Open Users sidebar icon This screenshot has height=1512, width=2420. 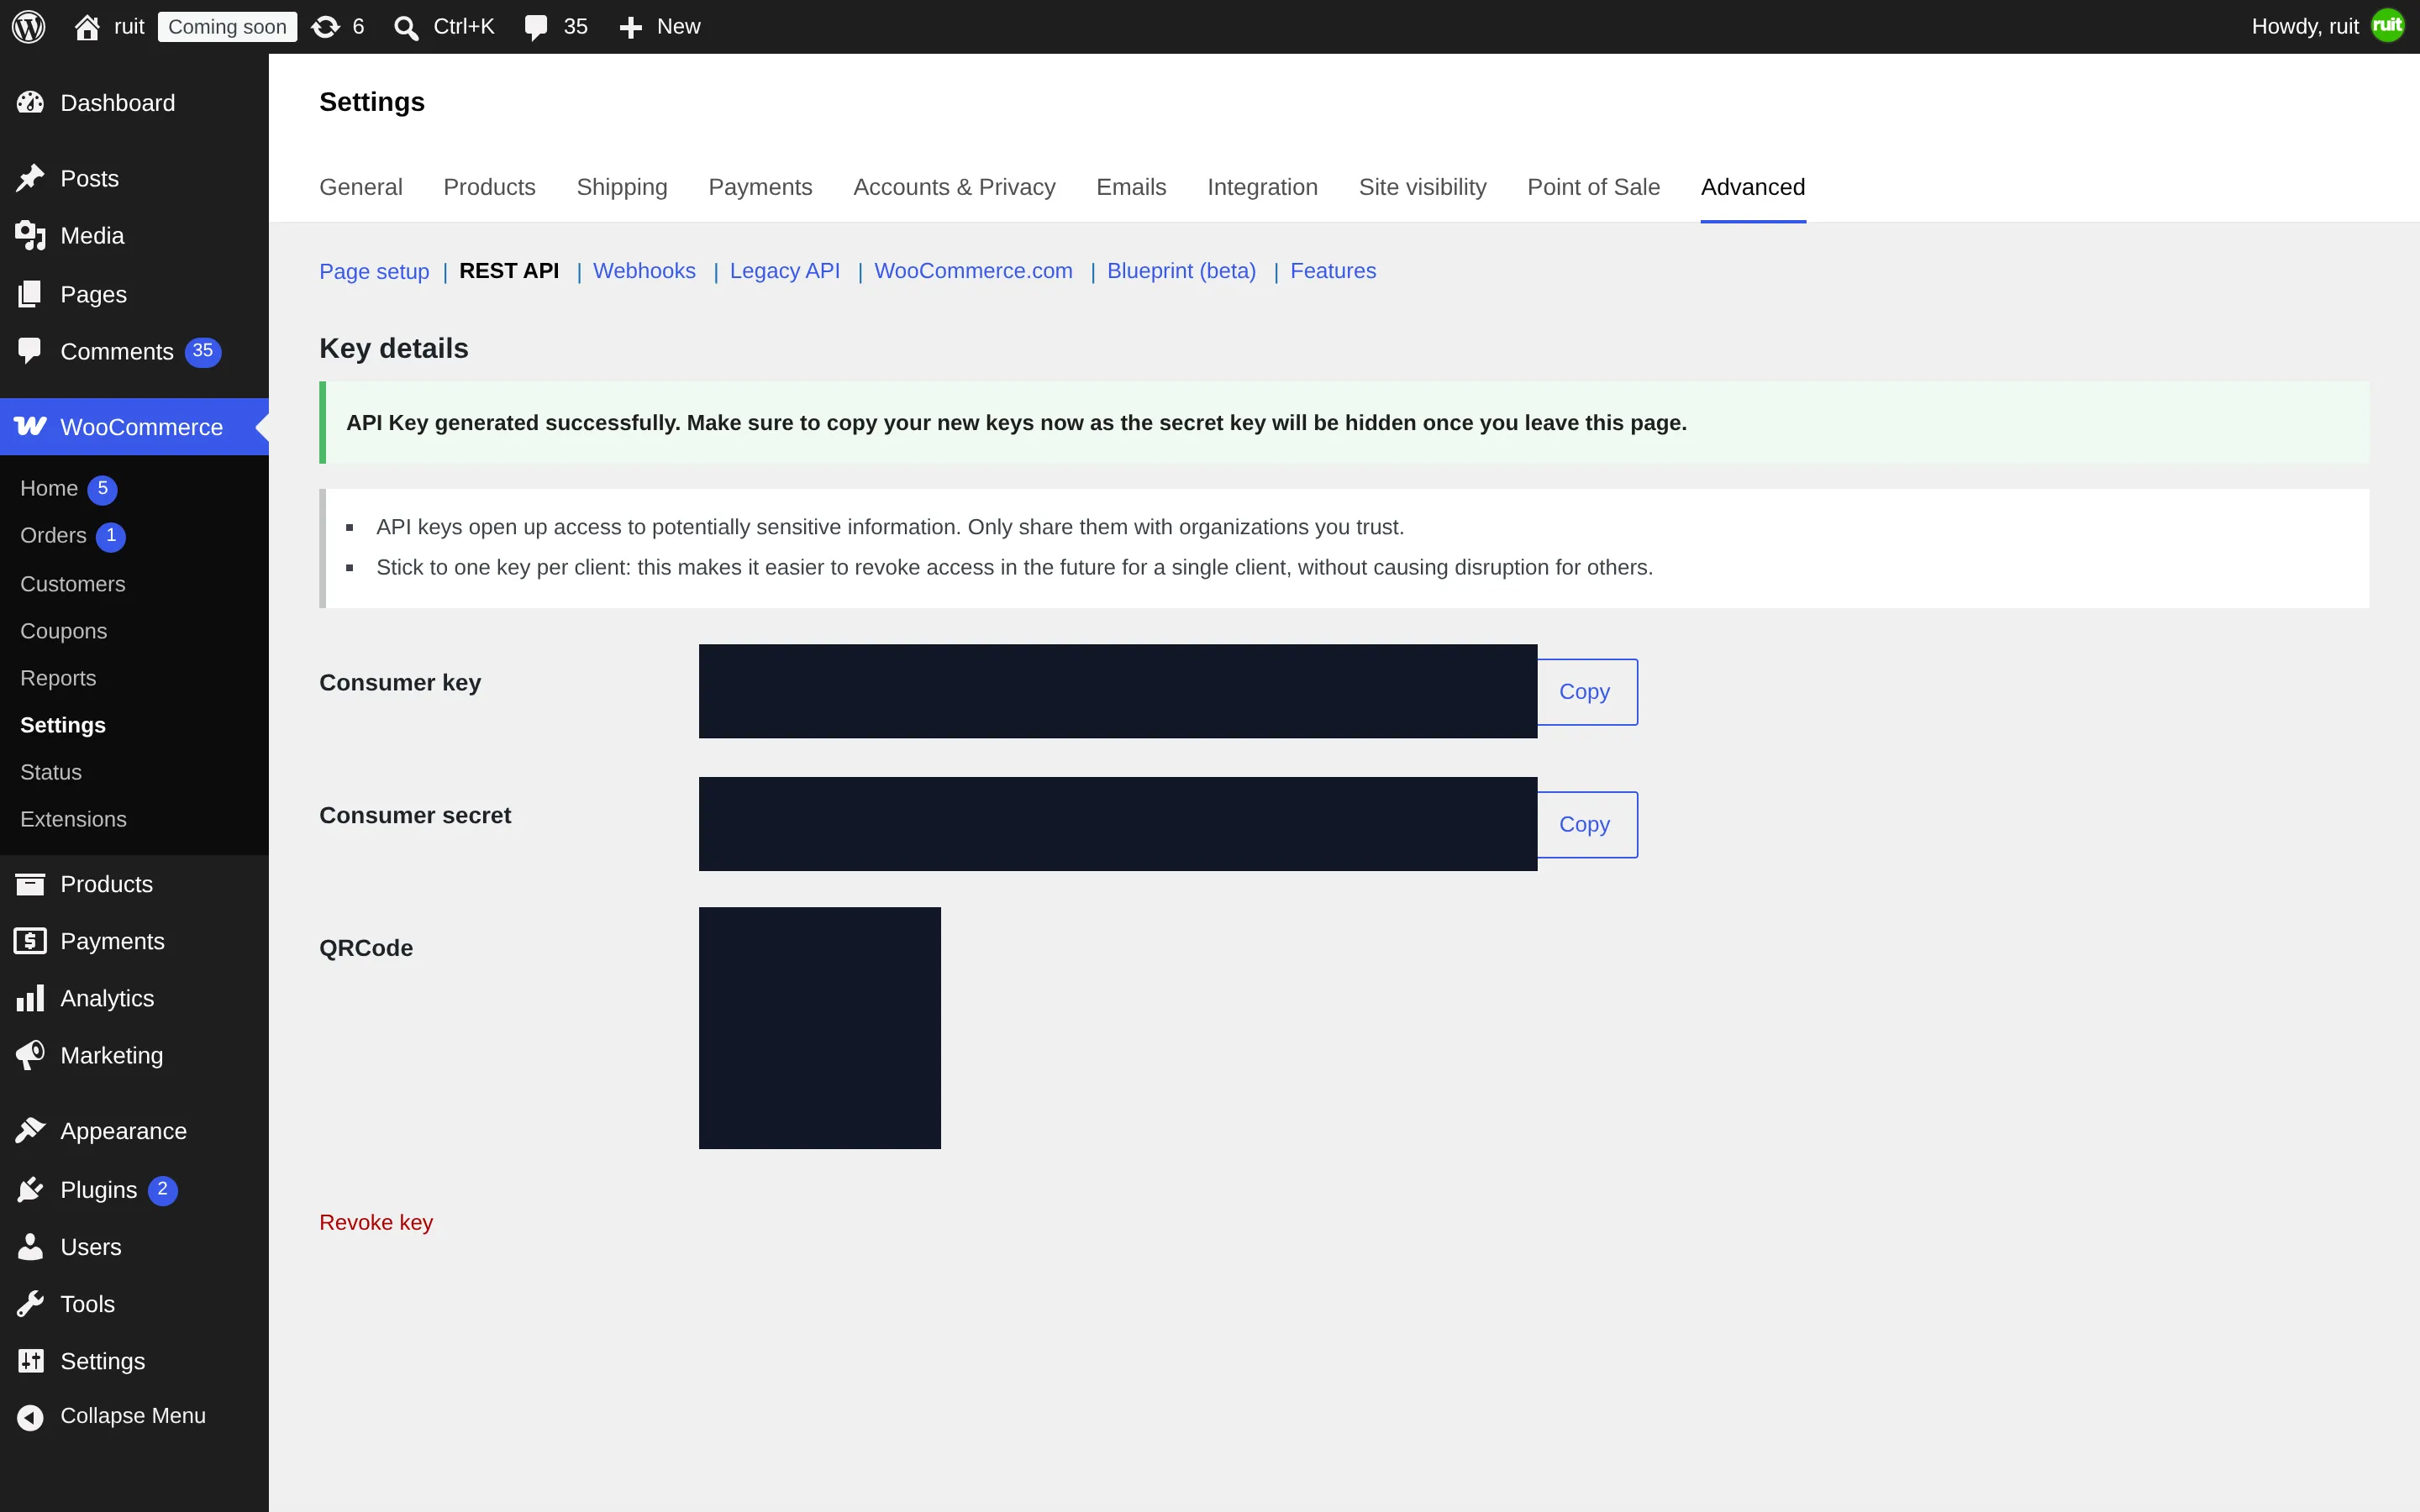(30, 1246)
